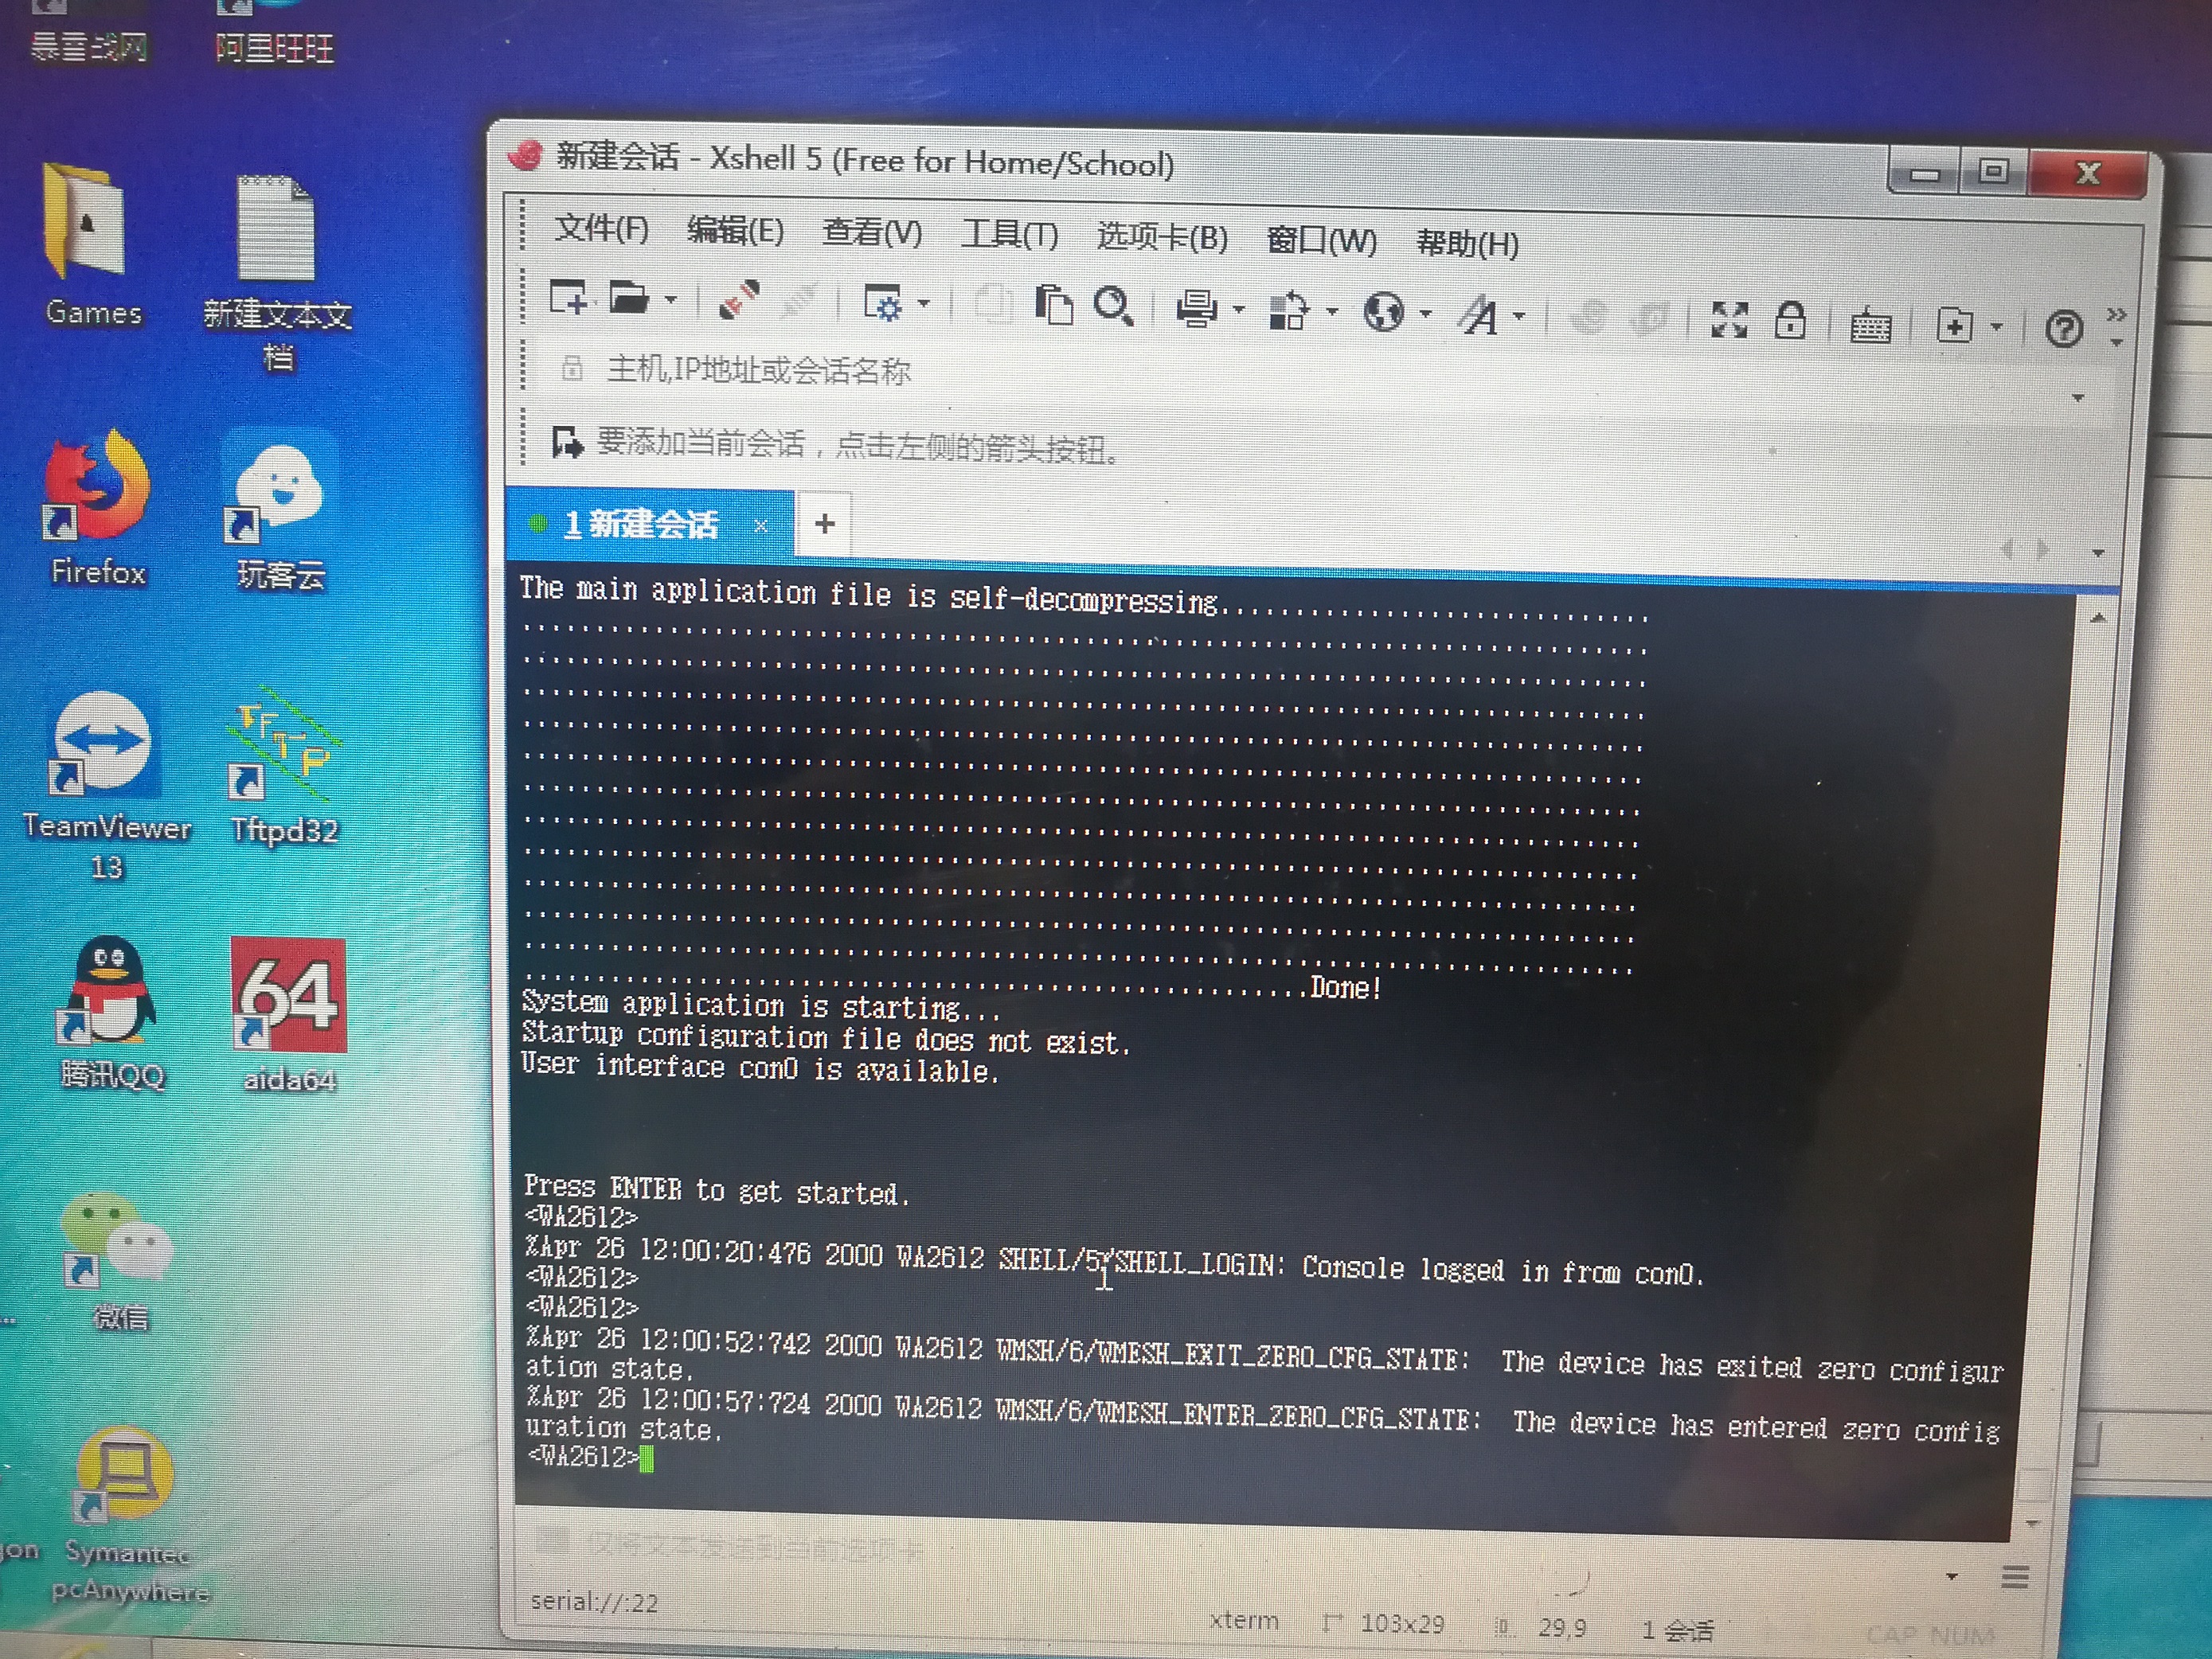The image size is (2212, 1659).
Task: Expand the Print icon dropdown arrow
Action: click(1239, 310)
